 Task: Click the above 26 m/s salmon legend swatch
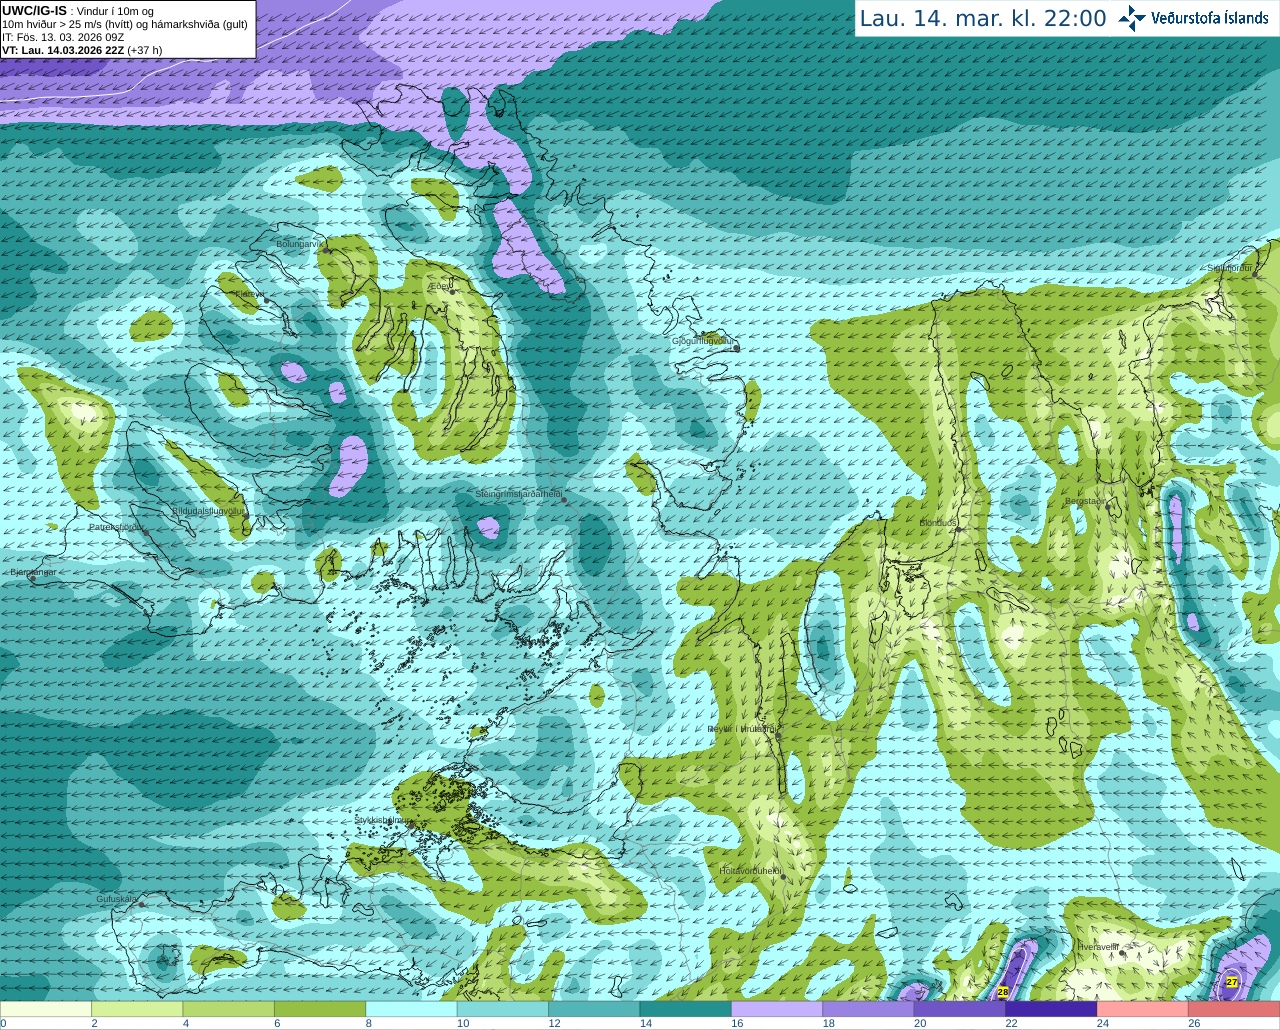pyautogui.click(x=1234, y=1009)
